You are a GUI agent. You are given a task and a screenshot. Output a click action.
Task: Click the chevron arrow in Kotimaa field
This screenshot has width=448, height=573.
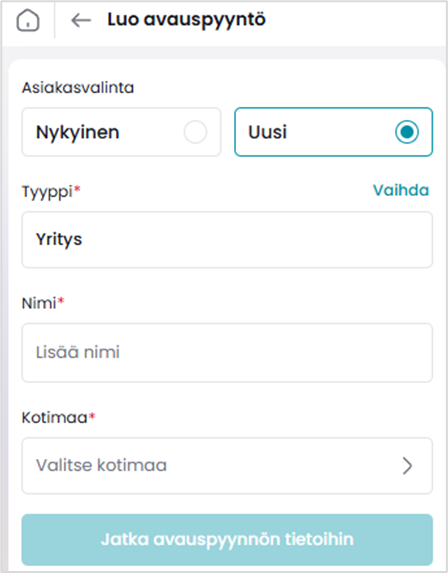coord(407,466)
